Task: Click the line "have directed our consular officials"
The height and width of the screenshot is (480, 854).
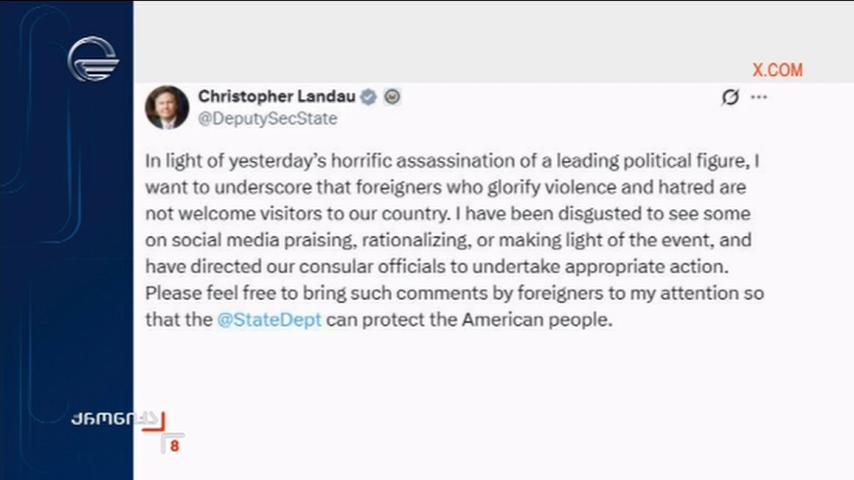Action: (437, 266)
